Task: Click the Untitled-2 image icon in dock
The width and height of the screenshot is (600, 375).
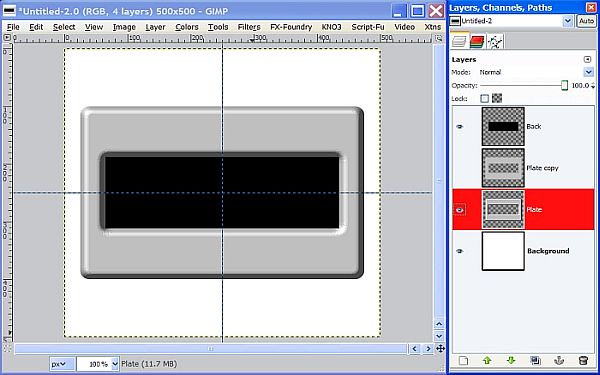Action: click(455, 21)
